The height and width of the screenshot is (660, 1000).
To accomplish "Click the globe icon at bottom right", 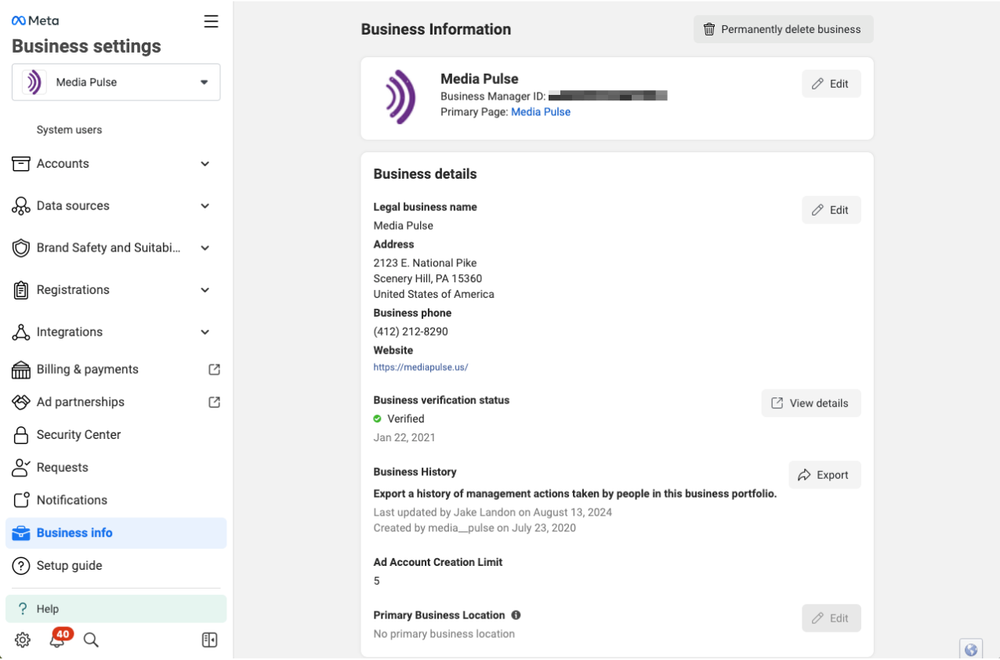I will [x=971, y=650].
